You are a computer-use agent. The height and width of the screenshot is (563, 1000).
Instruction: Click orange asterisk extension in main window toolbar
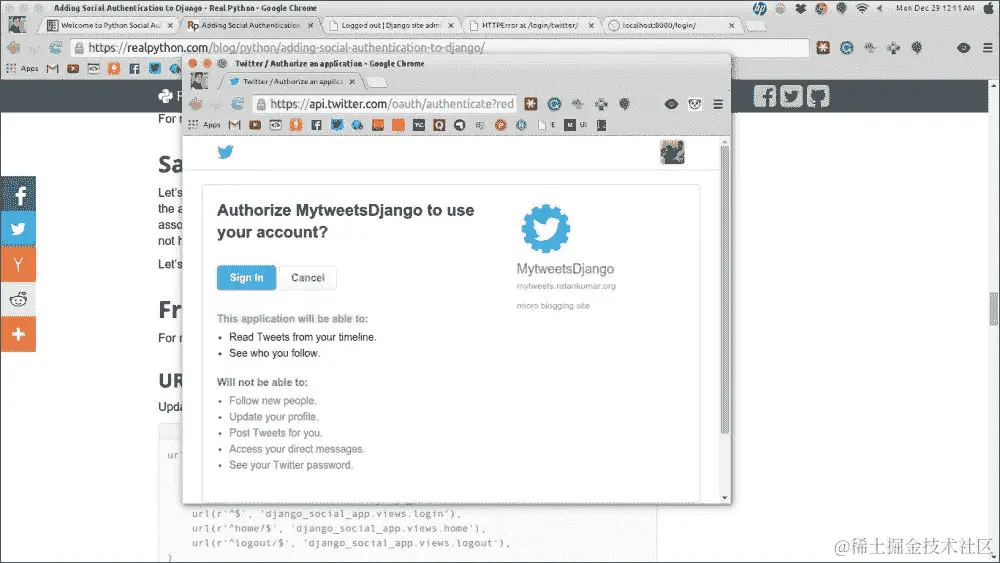[823, 48]
